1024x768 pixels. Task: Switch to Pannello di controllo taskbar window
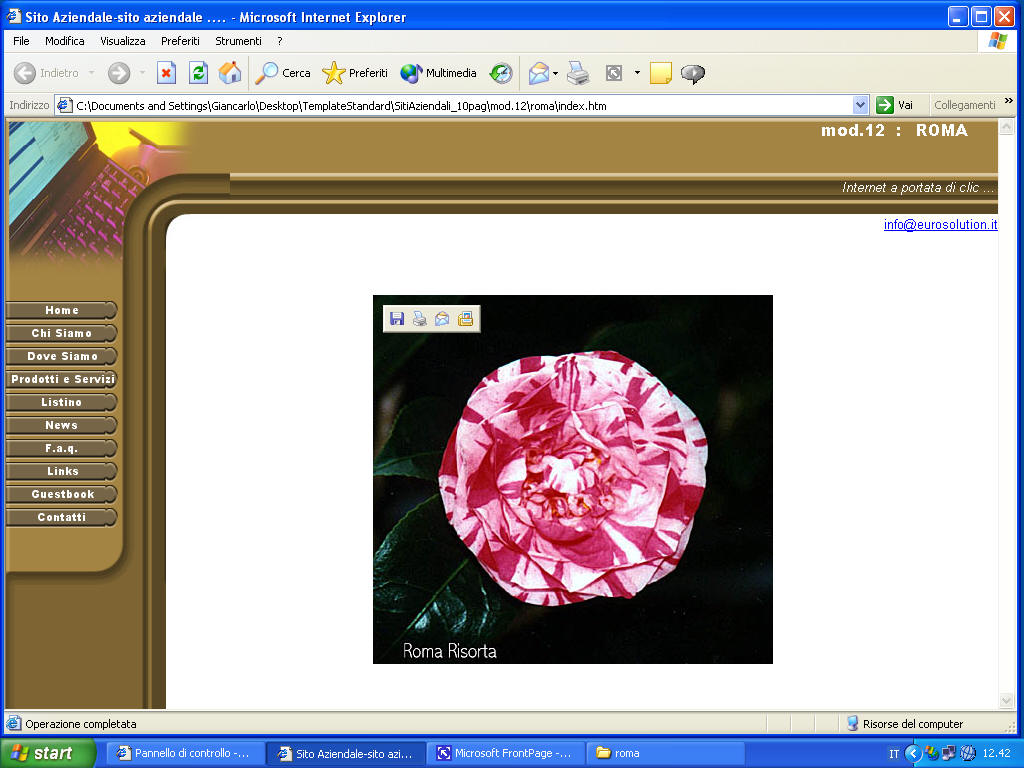[x=185, y=753]
